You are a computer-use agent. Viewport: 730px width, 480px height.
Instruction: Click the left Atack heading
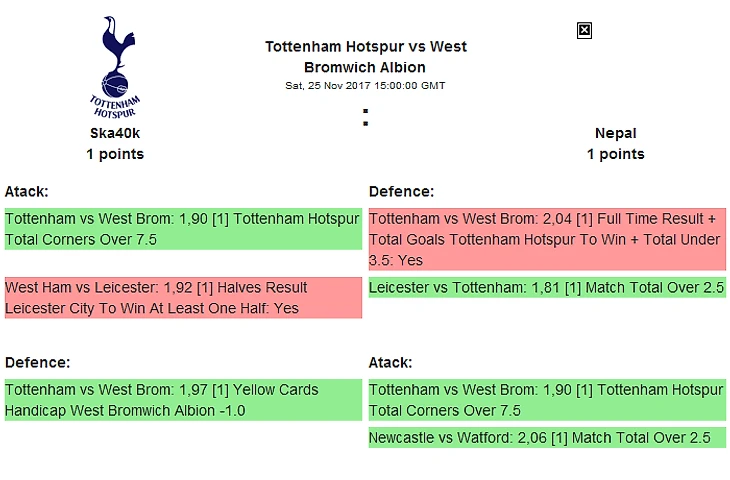click(x=26, y=191)
